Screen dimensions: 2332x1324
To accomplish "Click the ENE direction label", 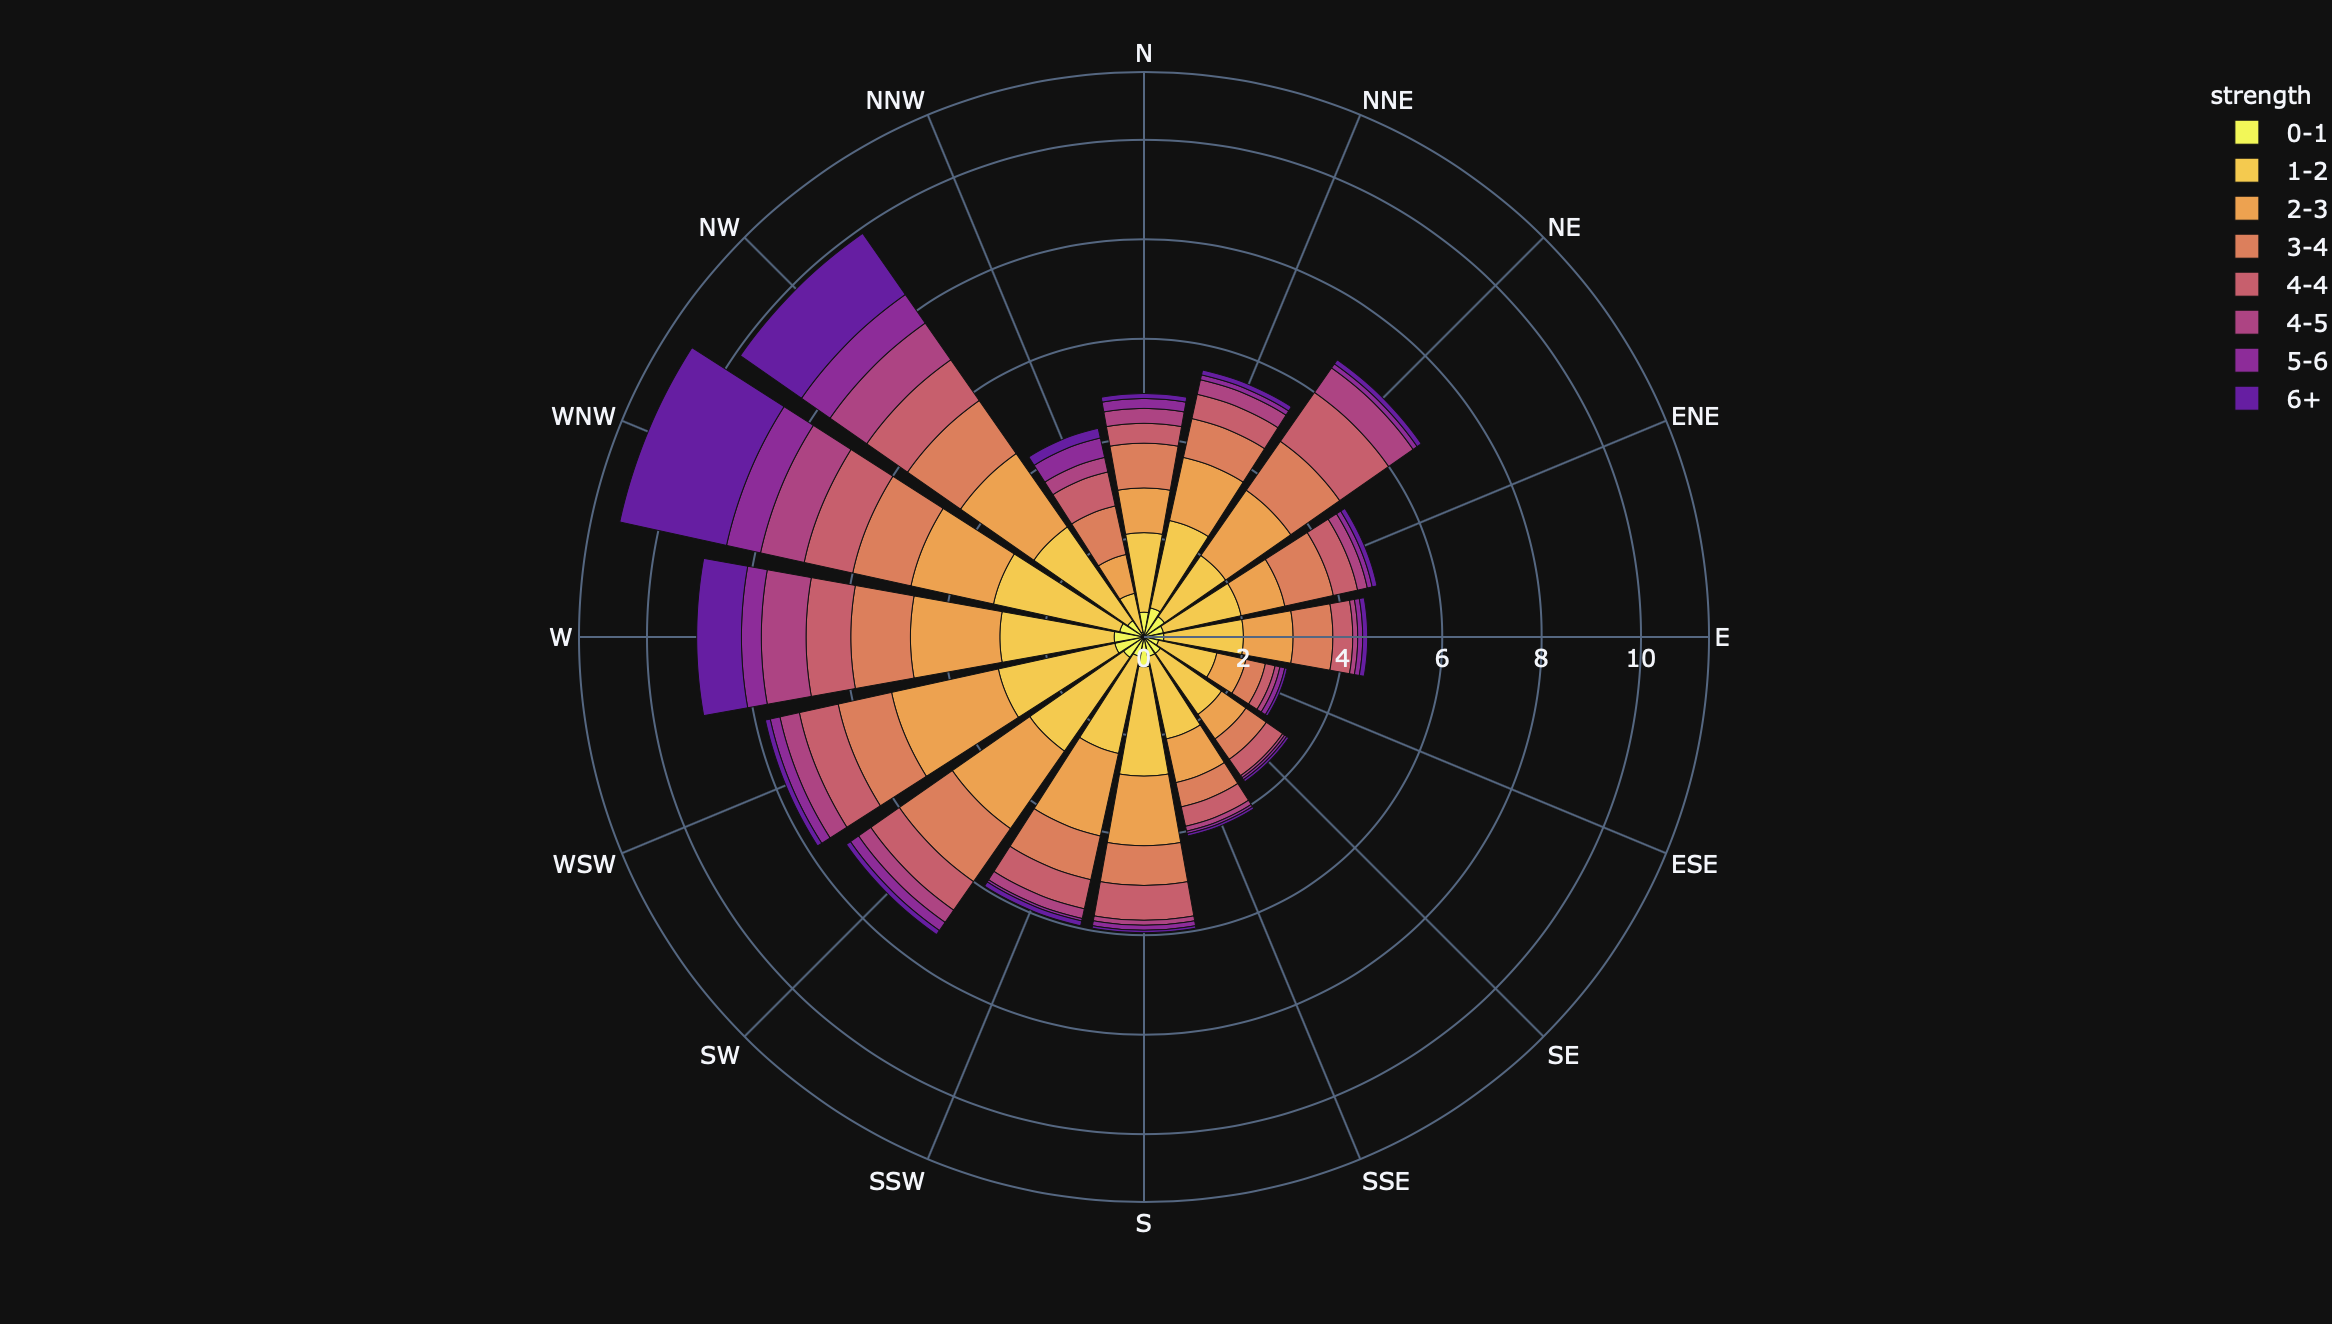I will point(1695,417).
